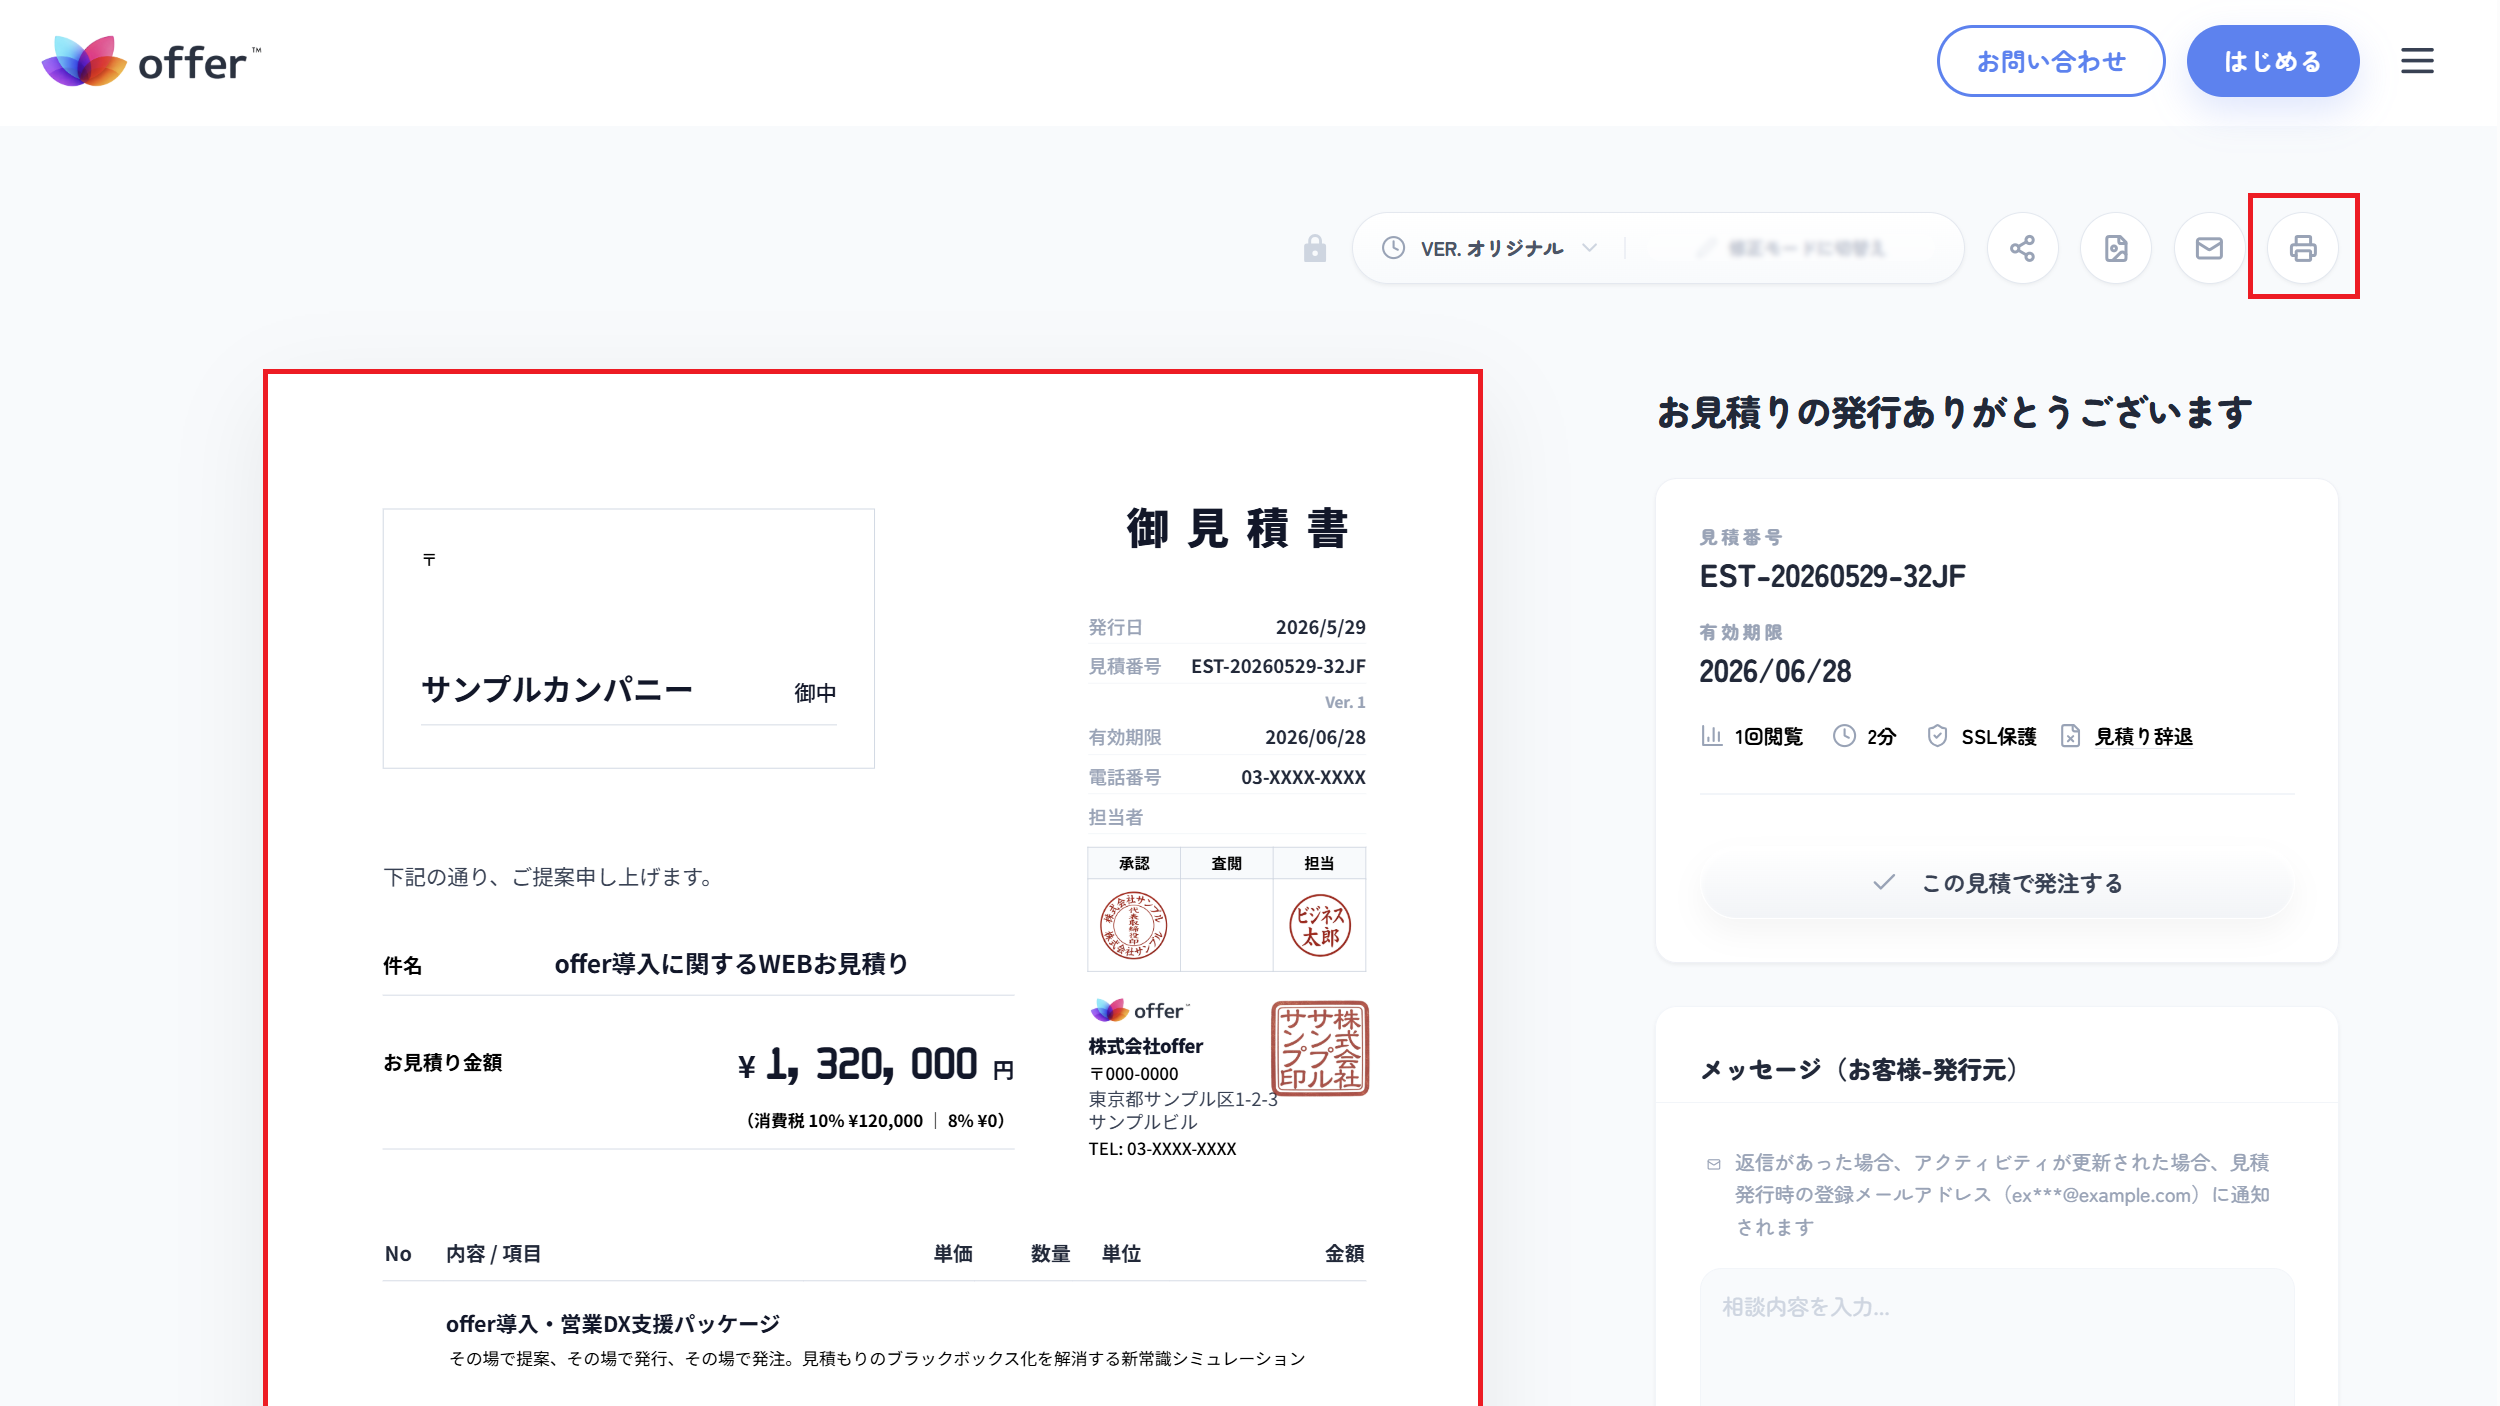
Task: Click the 電話番号 03-XXXX-XXXX value
Action: tap(1303, 777)
